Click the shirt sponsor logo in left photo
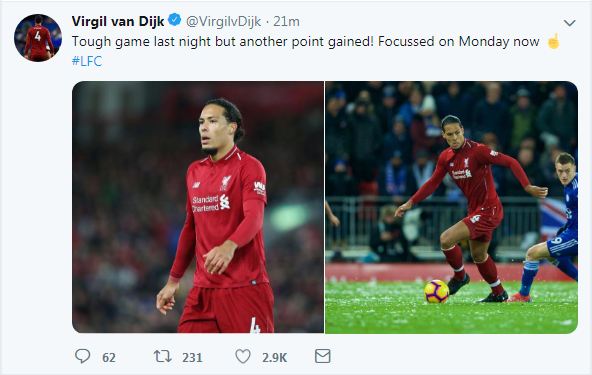592x375 pixels. [211, 204]
